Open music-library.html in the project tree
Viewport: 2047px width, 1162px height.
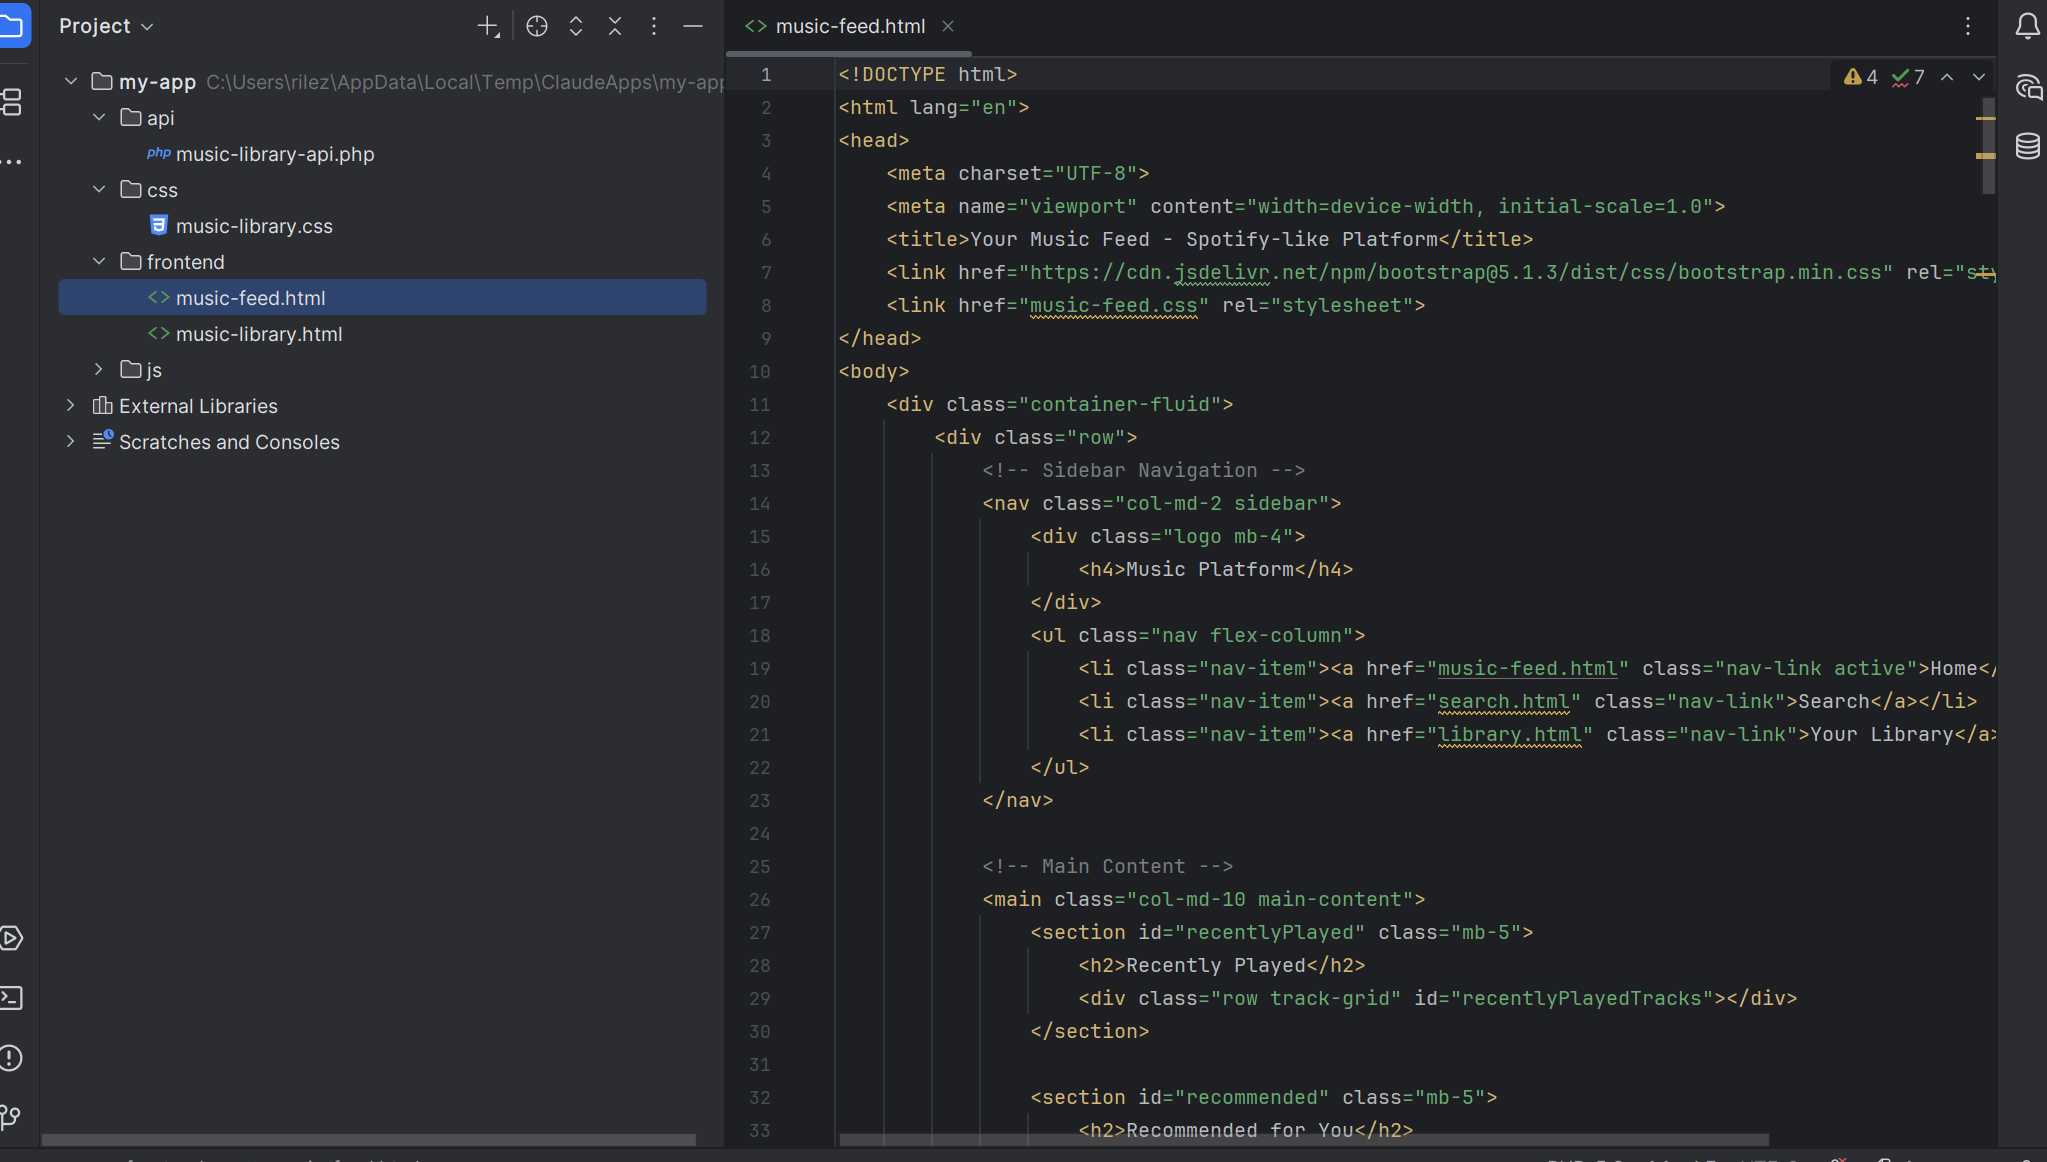259,334
